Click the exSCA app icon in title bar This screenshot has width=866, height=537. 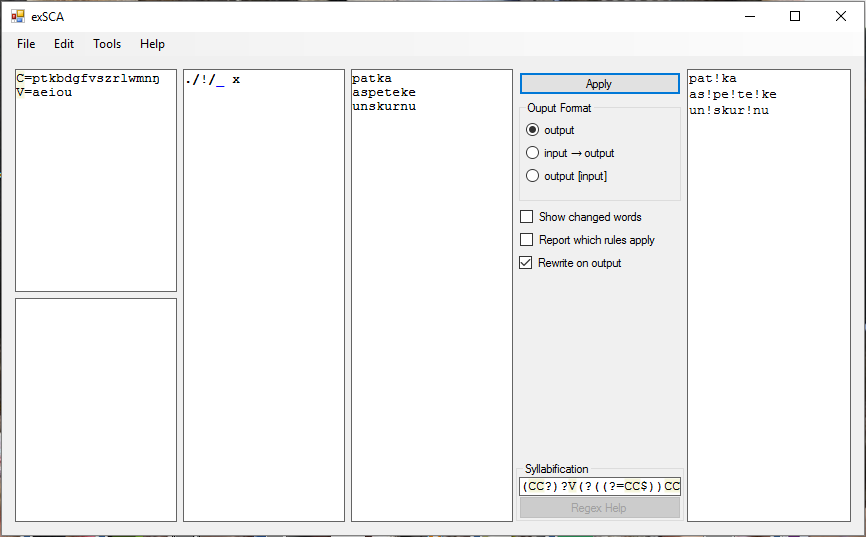(18, 17)
